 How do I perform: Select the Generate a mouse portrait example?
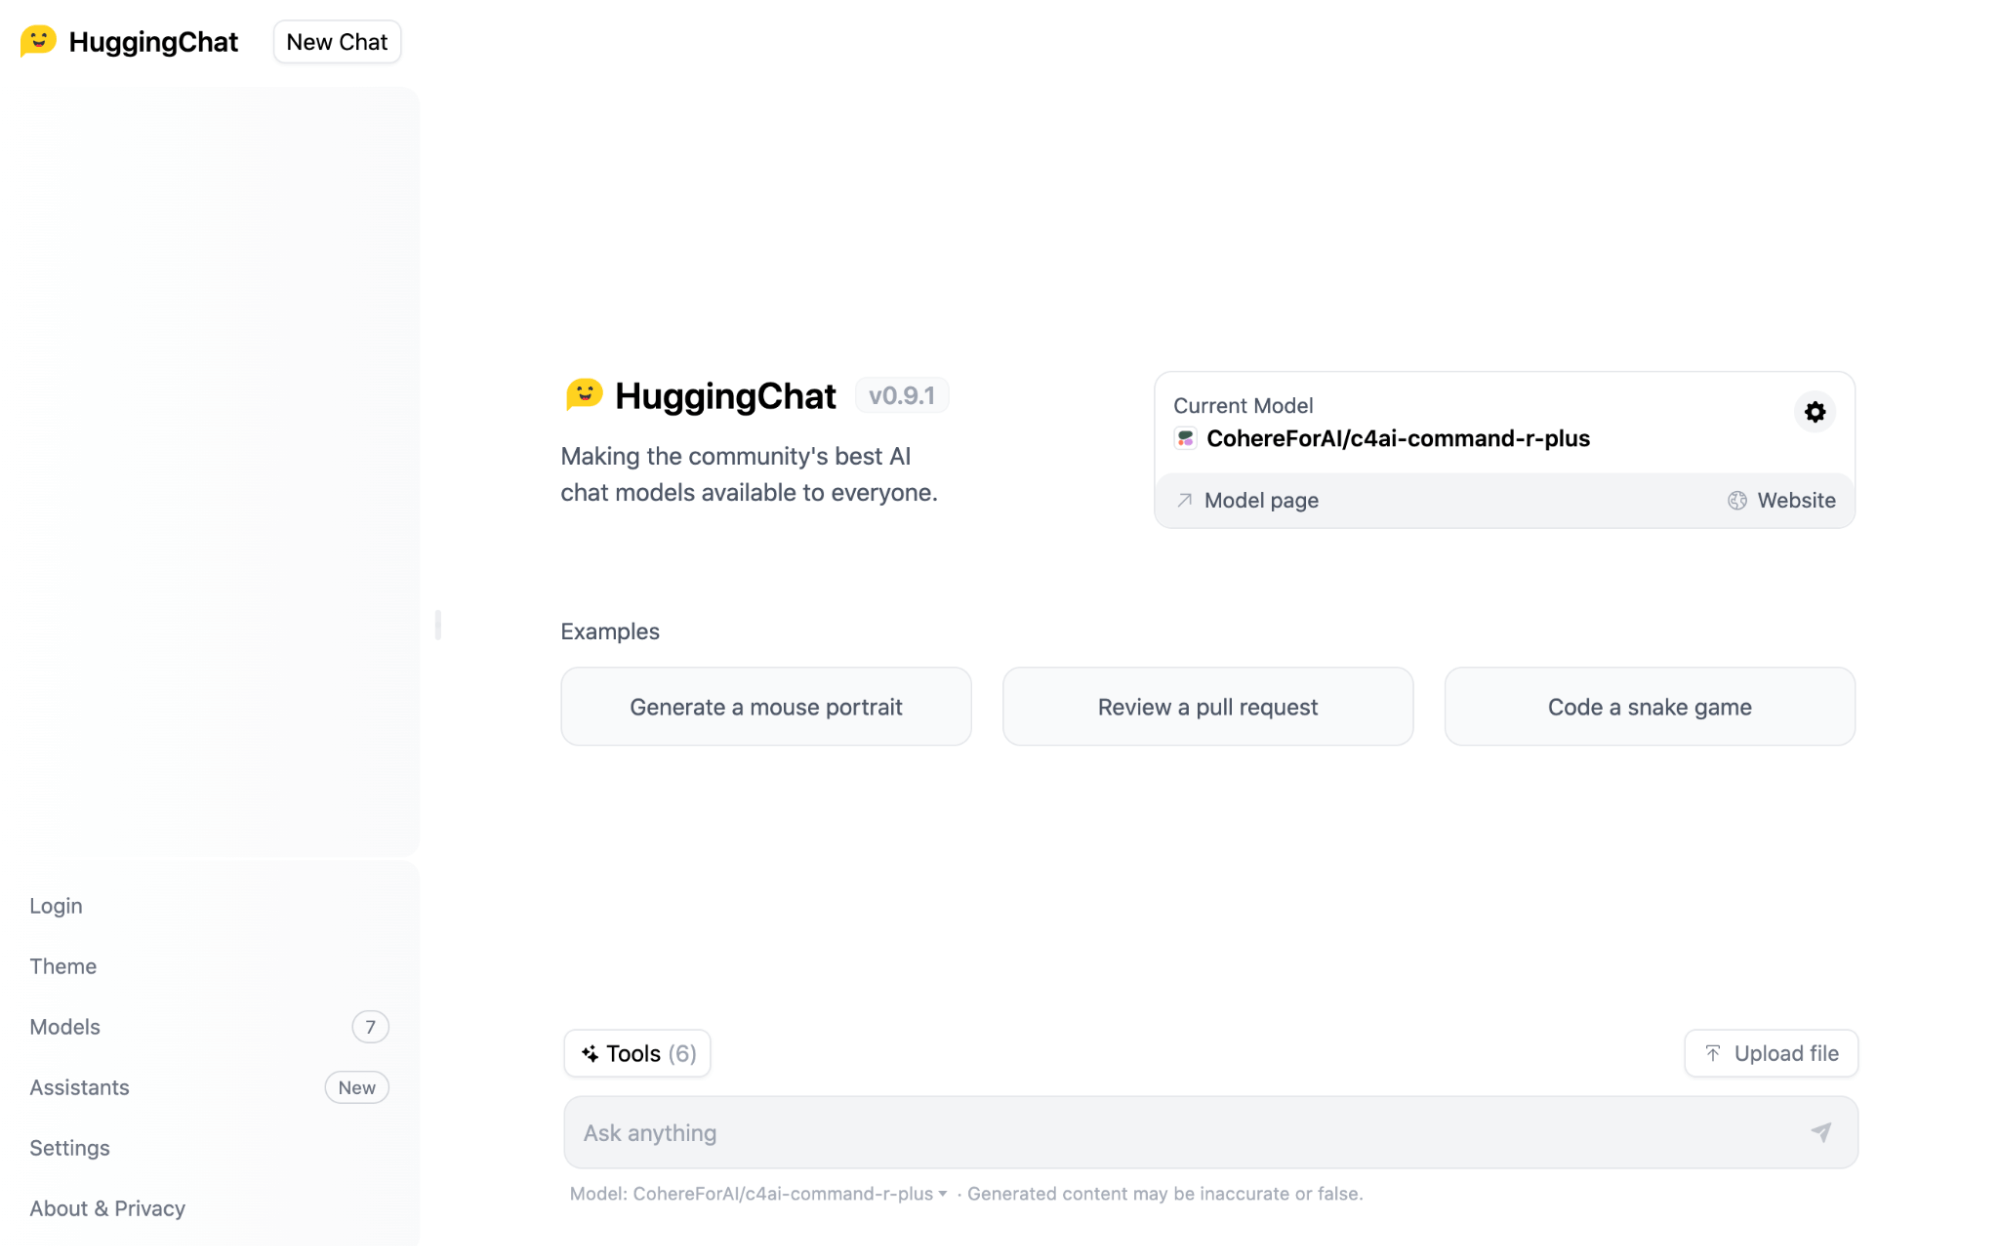click(x=766, y=706)
